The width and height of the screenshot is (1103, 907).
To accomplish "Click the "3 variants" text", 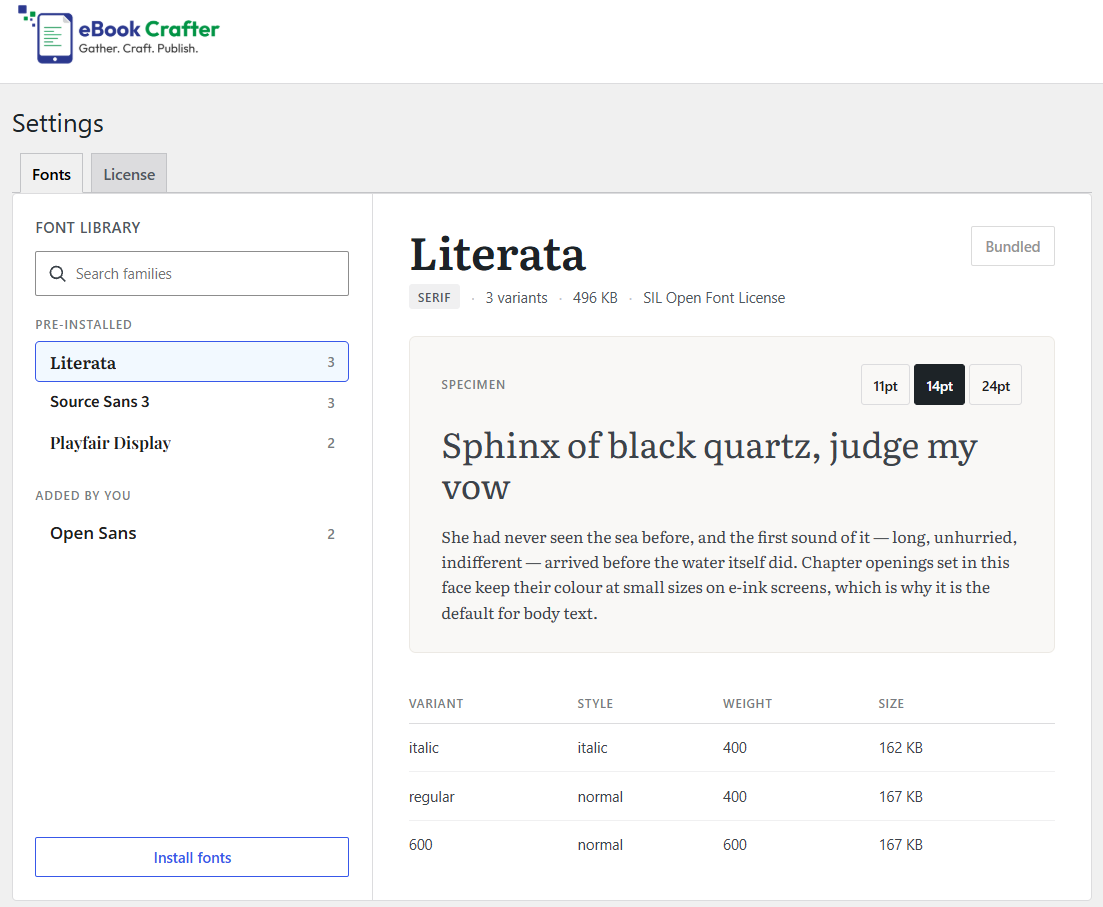I will 516,298.
